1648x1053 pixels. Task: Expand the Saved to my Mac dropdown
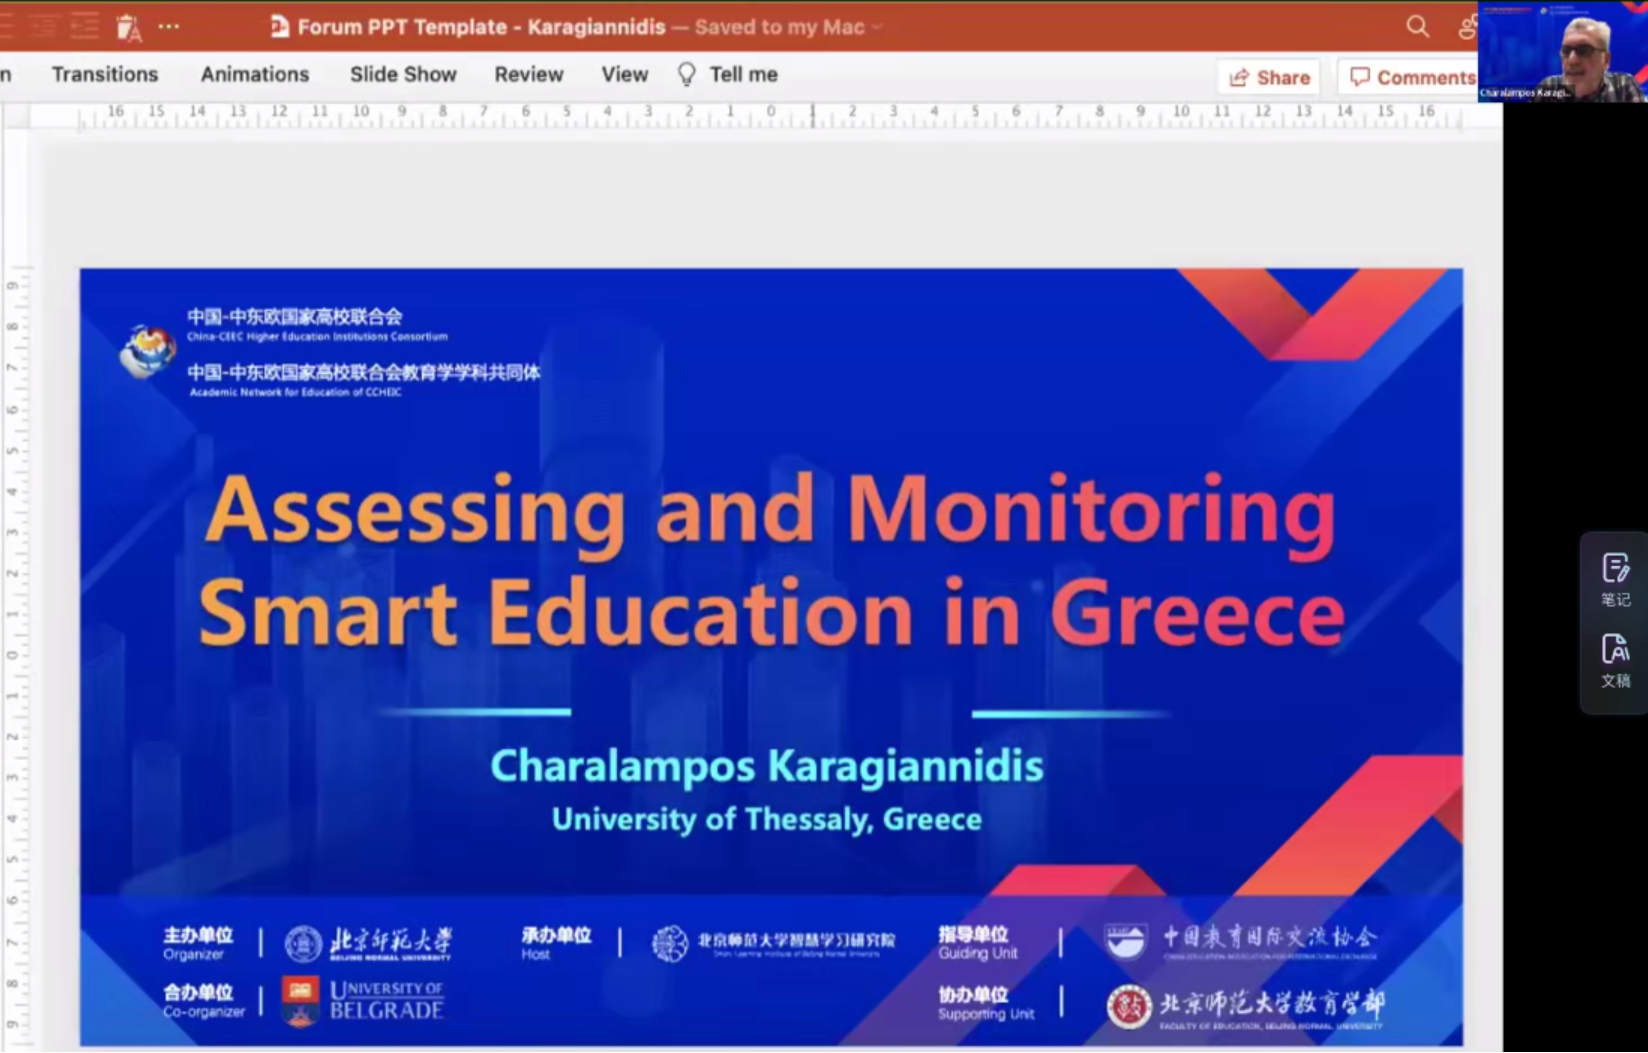pos(877,28)
